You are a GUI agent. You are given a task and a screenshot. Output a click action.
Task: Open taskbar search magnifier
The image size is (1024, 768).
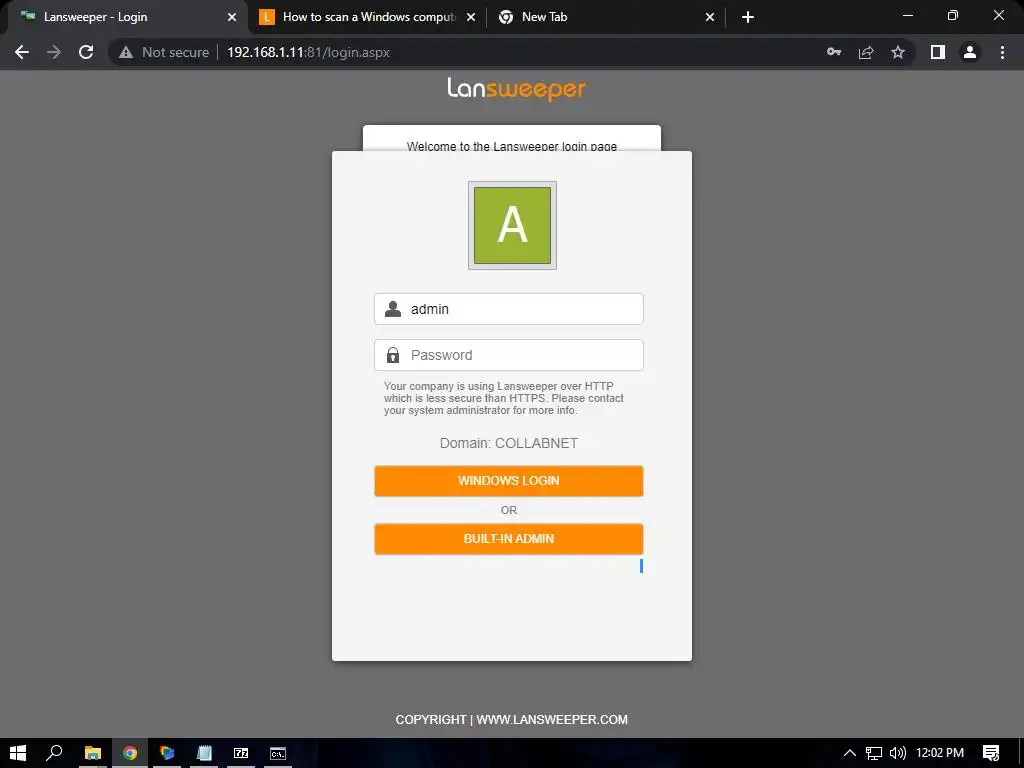(54, 753)
